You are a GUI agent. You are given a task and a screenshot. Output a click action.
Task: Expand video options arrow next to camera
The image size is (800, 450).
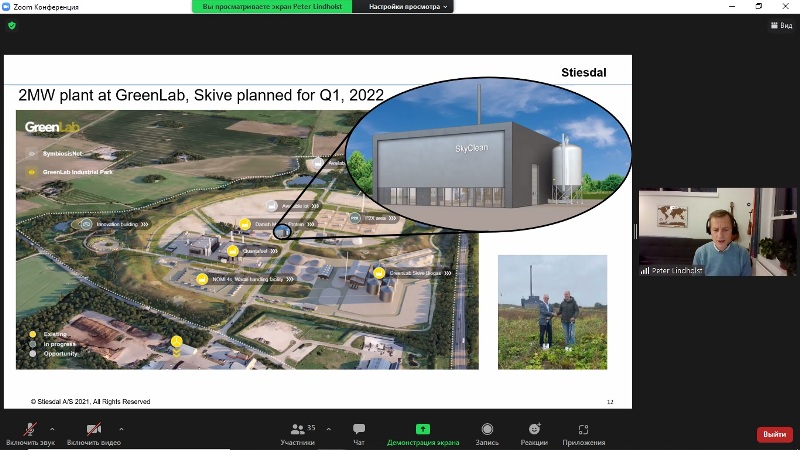pos(121,429)
